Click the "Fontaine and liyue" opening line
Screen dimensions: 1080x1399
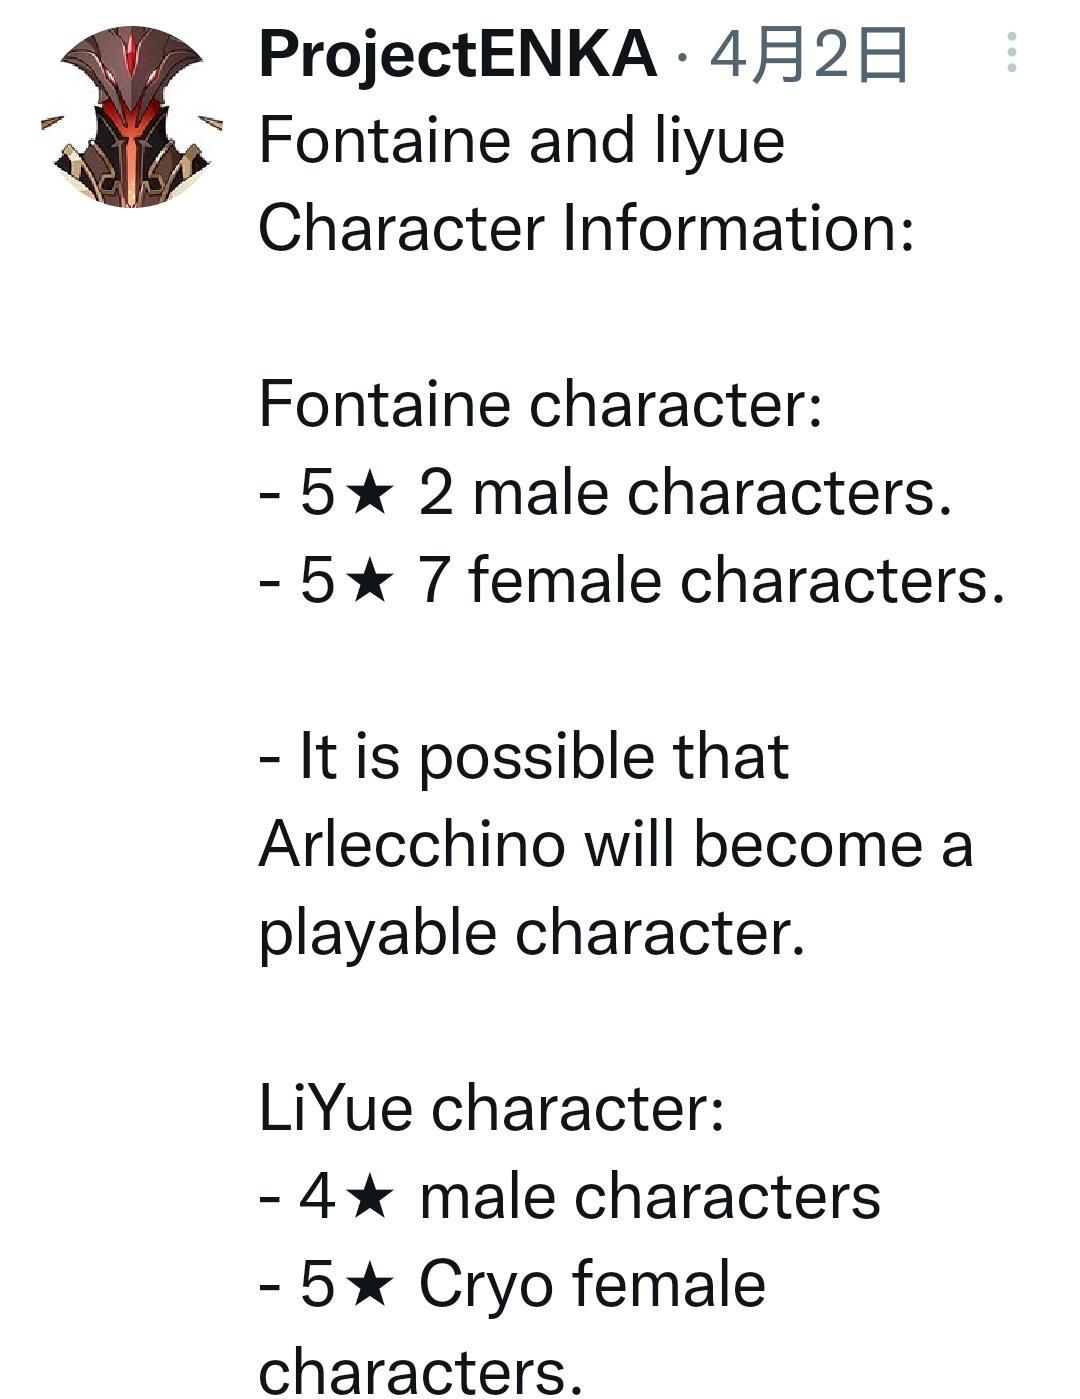521,141
